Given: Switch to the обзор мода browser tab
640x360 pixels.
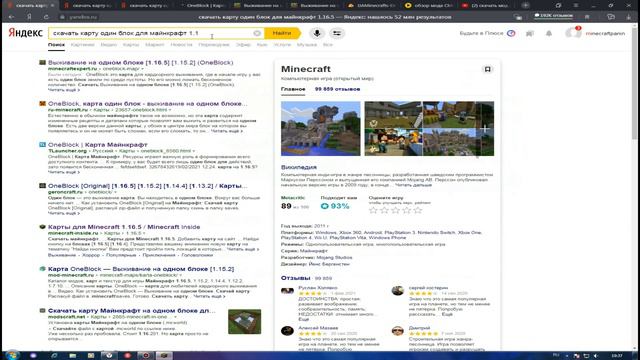Looking at the screenshot, I should click(429, 6).
